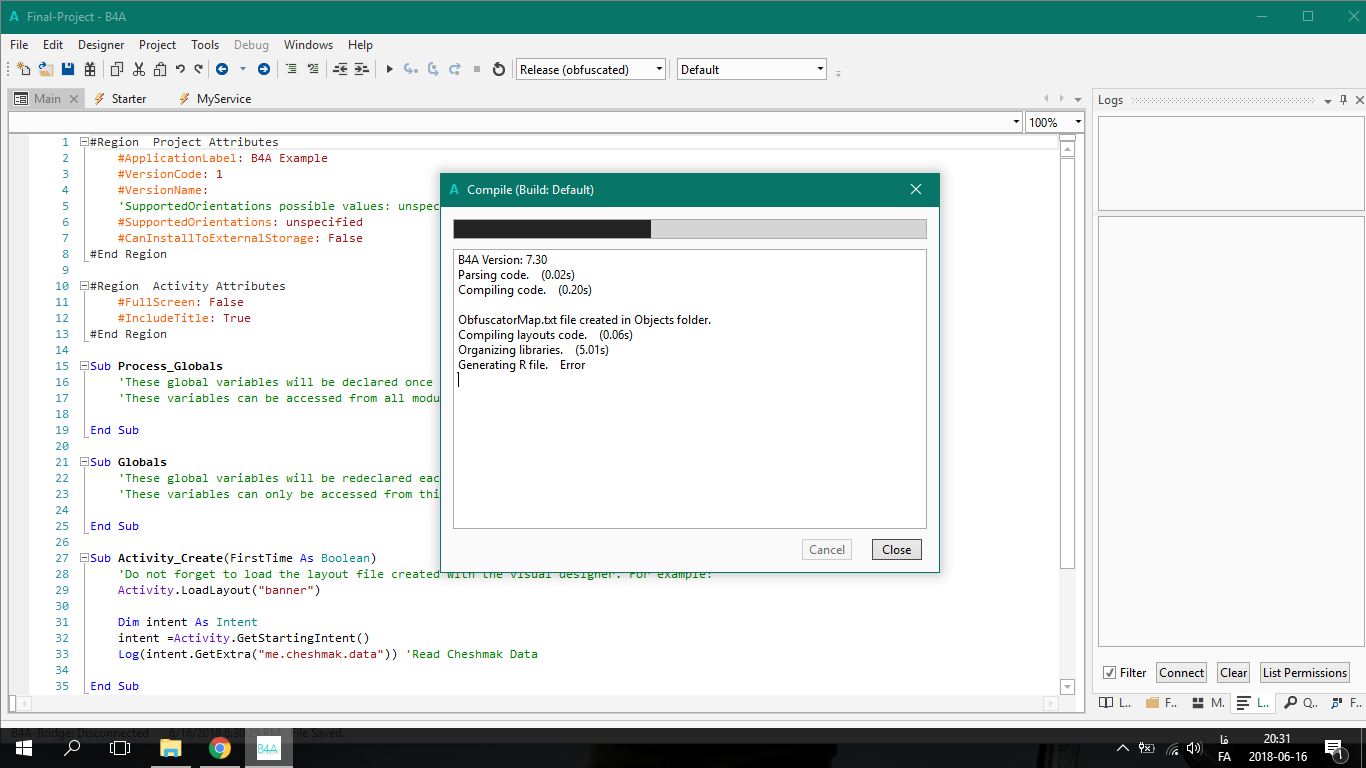Screen dimensions: 1366x768
Task: Open the 100% zoom level dropdown
Action: coord(1078,122)
